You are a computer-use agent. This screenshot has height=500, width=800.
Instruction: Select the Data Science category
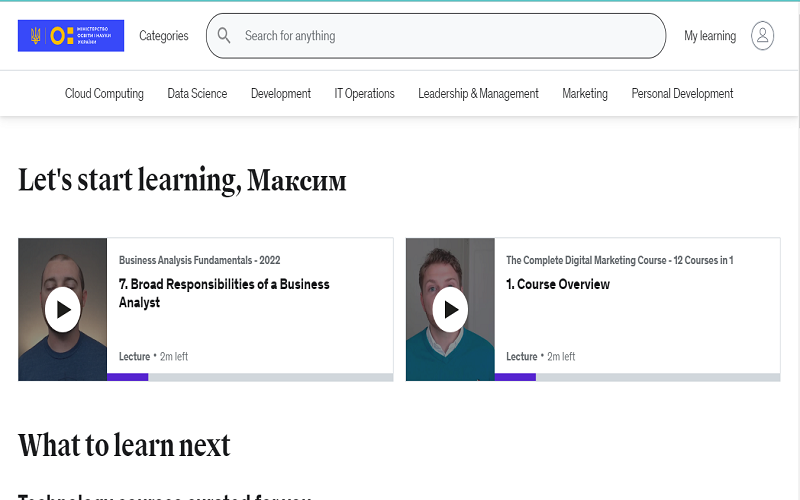tap(197, 94)
